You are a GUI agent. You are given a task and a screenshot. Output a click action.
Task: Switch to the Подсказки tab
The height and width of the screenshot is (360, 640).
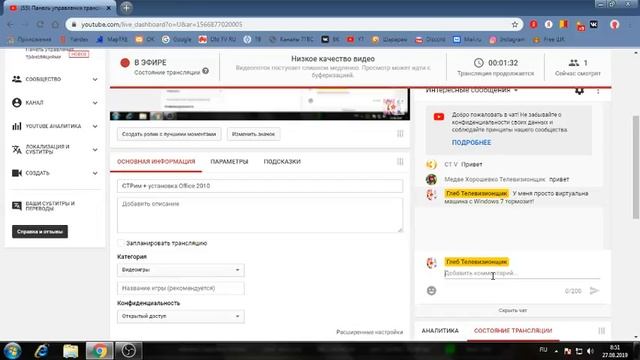coord(282,162)
